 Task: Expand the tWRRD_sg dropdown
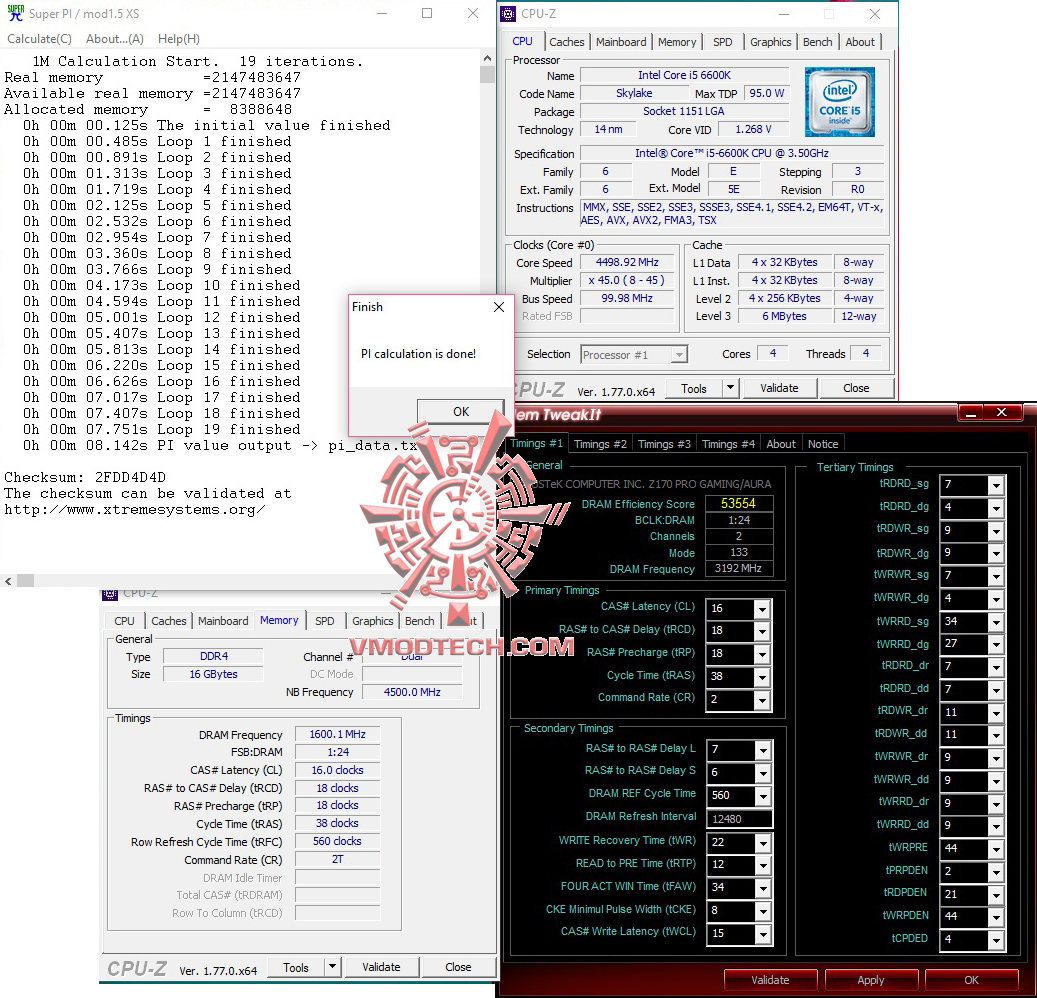pos(996,622)
